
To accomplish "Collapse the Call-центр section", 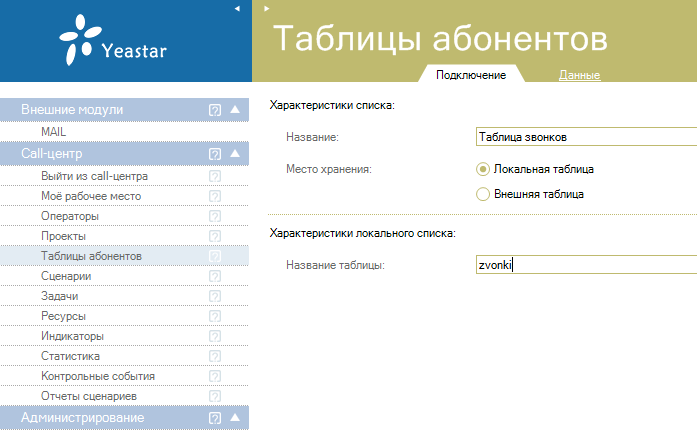I will pos(235,154).
